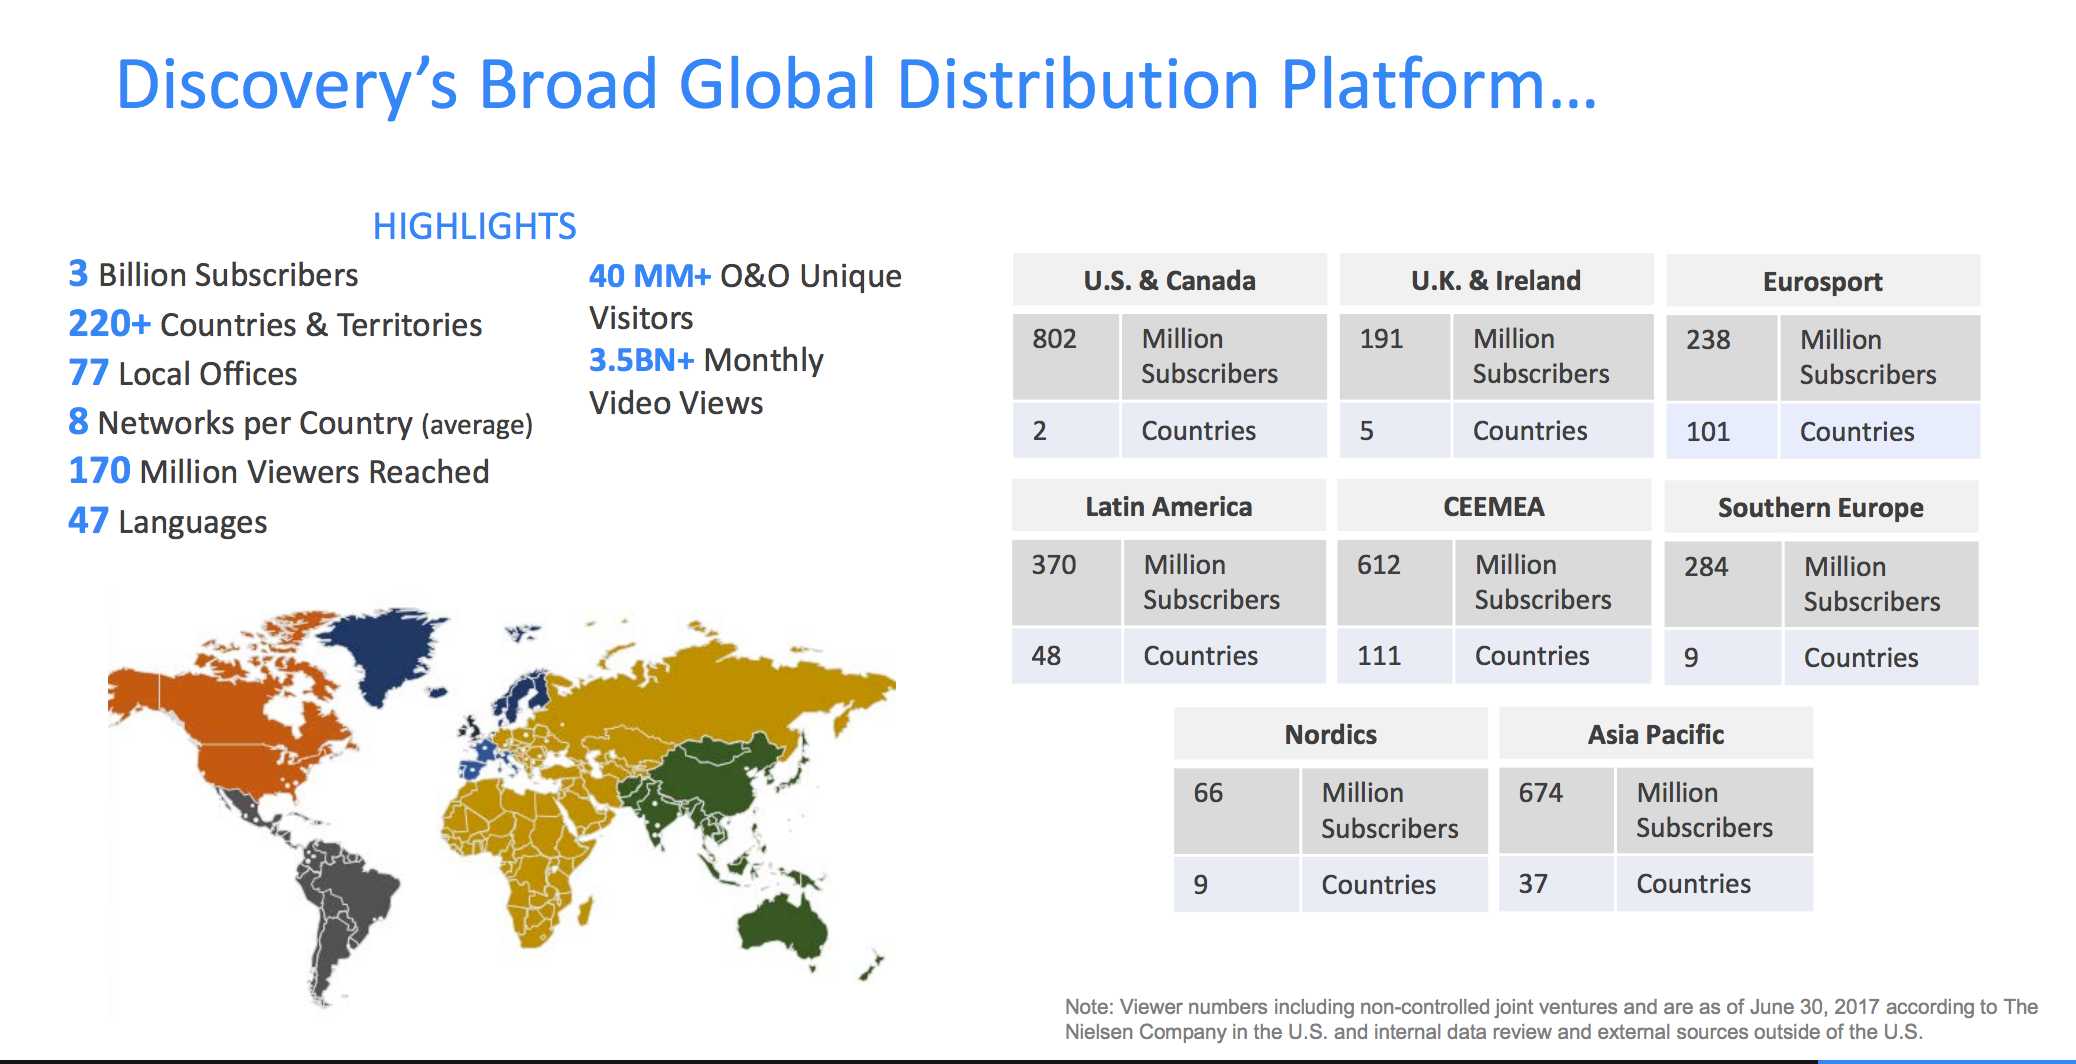Click the 'U.S. & Canada' table header
This screenshot has width=2076, height=1064.
(1169, 280)
